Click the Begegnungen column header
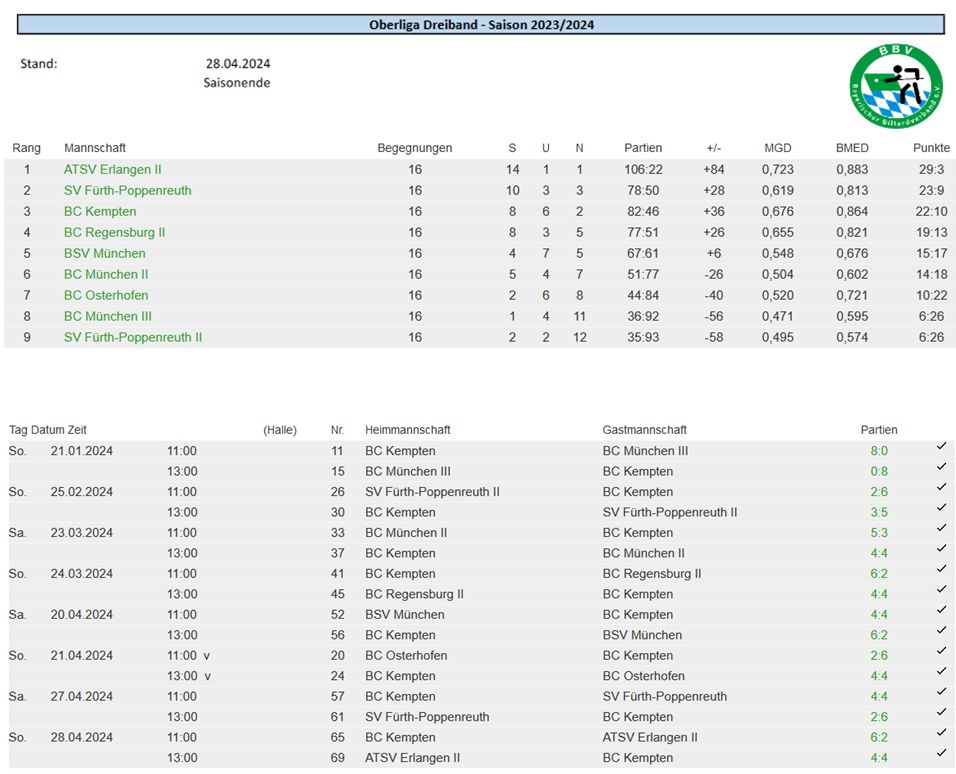Screen dimensions: 956x774 pos(415,148)
